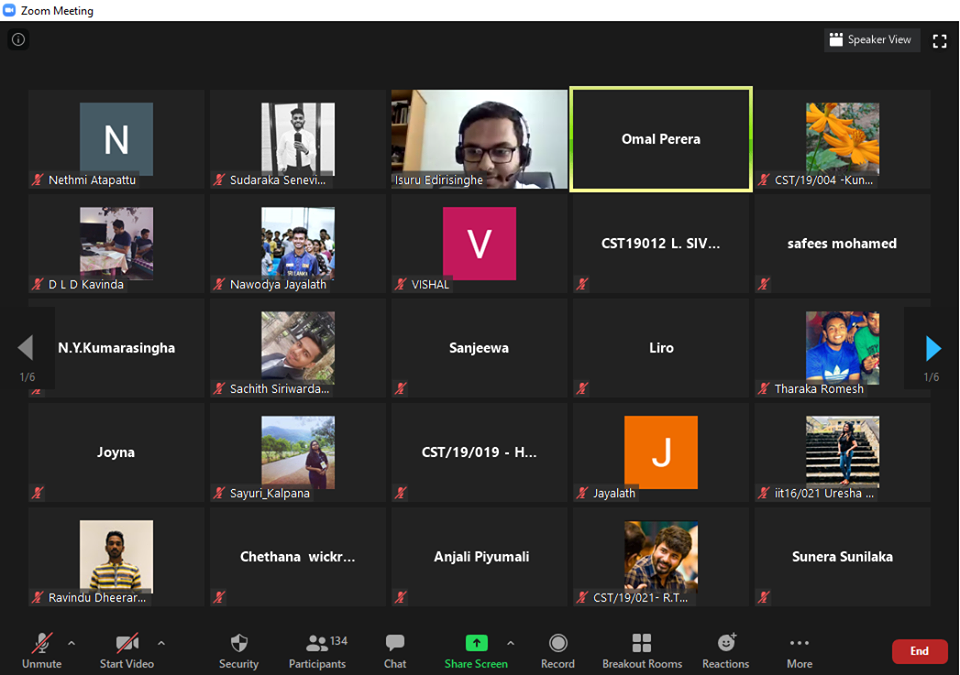Image resolution: width=960 pixels, height=675 pixels.
Task: Click muted mic icon on CST/19/019 tile
Action: point(401,492)
